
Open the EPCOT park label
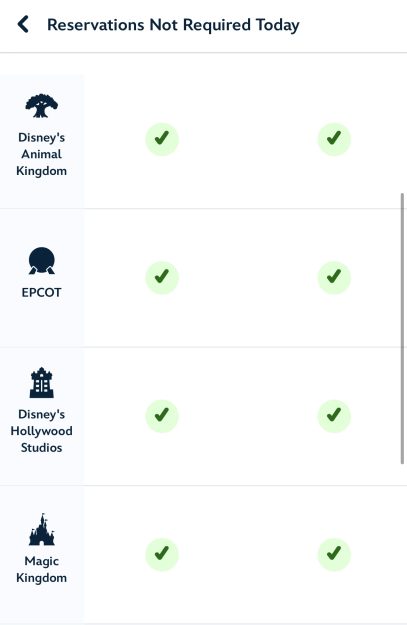click(x=41, y=293)
